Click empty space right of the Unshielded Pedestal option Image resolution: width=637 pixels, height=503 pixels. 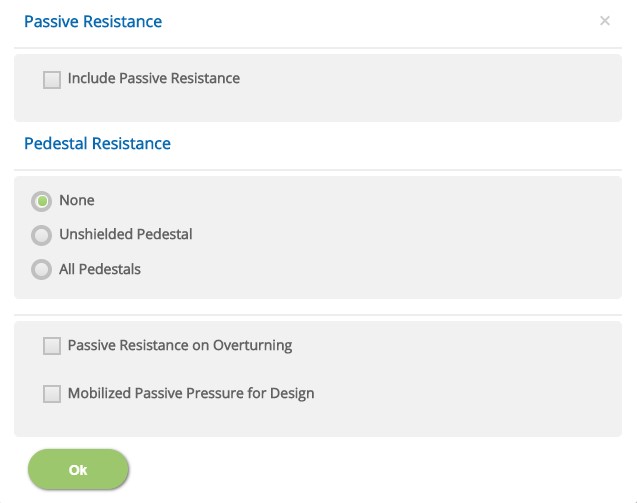(x=400, y=235)
